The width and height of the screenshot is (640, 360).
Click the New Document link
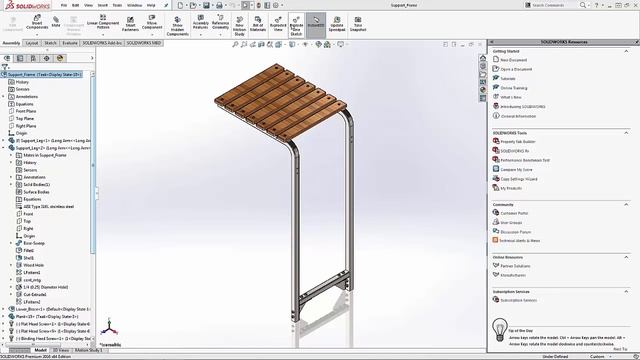tap(513, 60)
